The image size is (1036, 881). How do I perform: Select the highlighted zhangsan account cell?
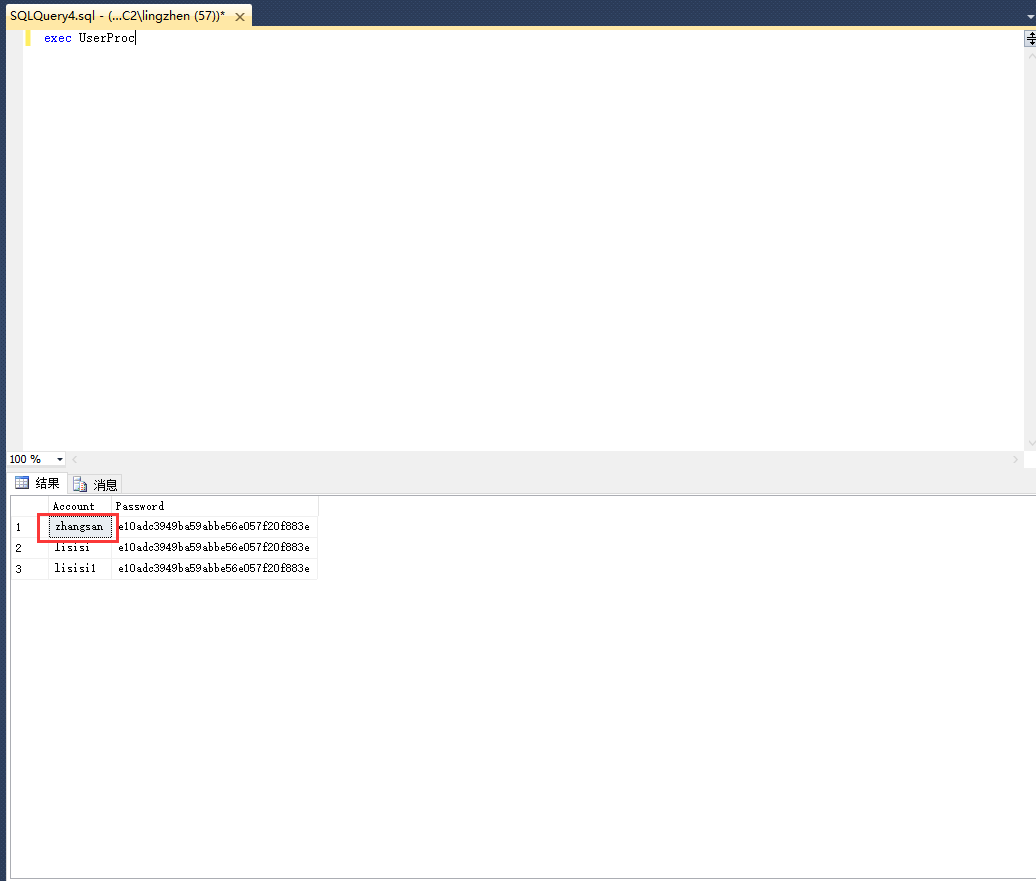[x=76, y=526]
